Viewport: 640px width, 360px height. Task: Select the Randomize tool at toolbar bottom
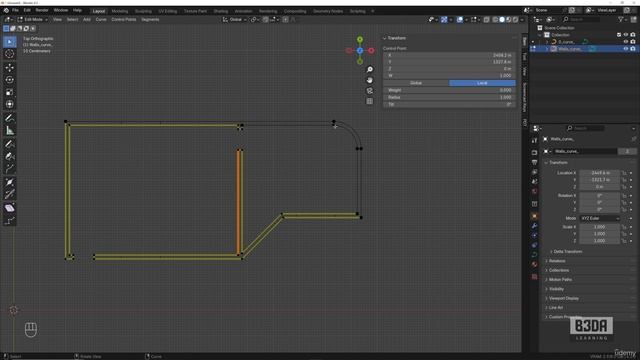9,221
